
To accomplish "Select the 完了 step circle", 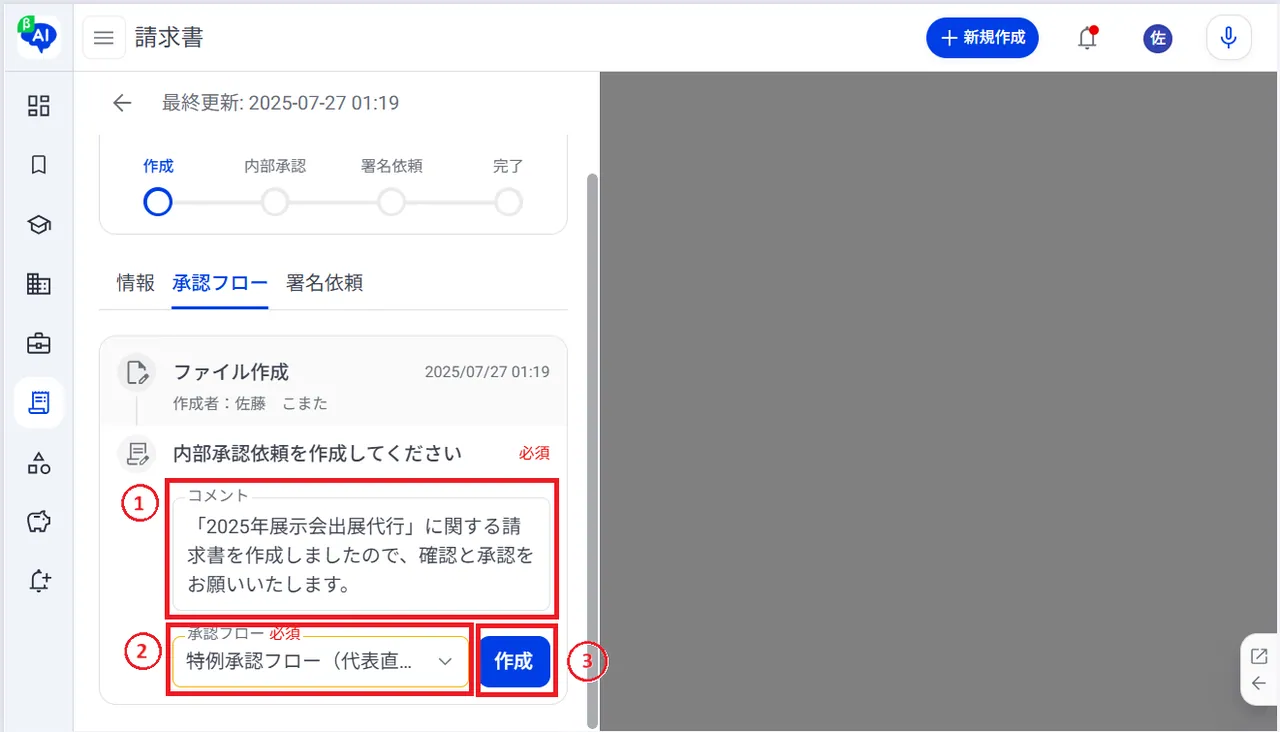I will pyautogui.click(x=509, y=202).
